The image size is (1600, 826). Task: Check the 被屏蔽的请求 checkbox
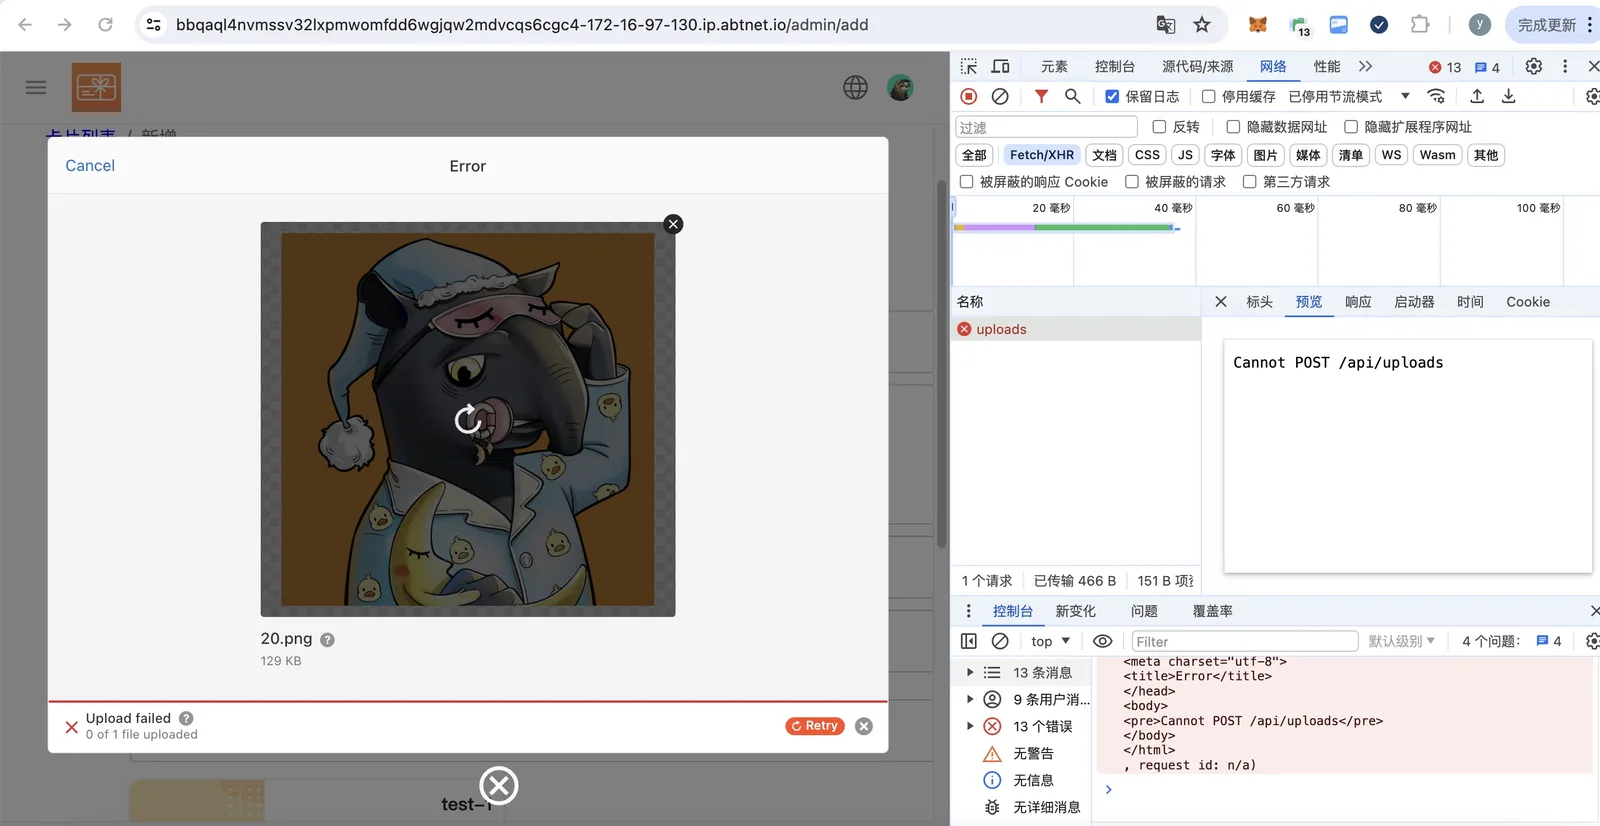[1132, 182]
